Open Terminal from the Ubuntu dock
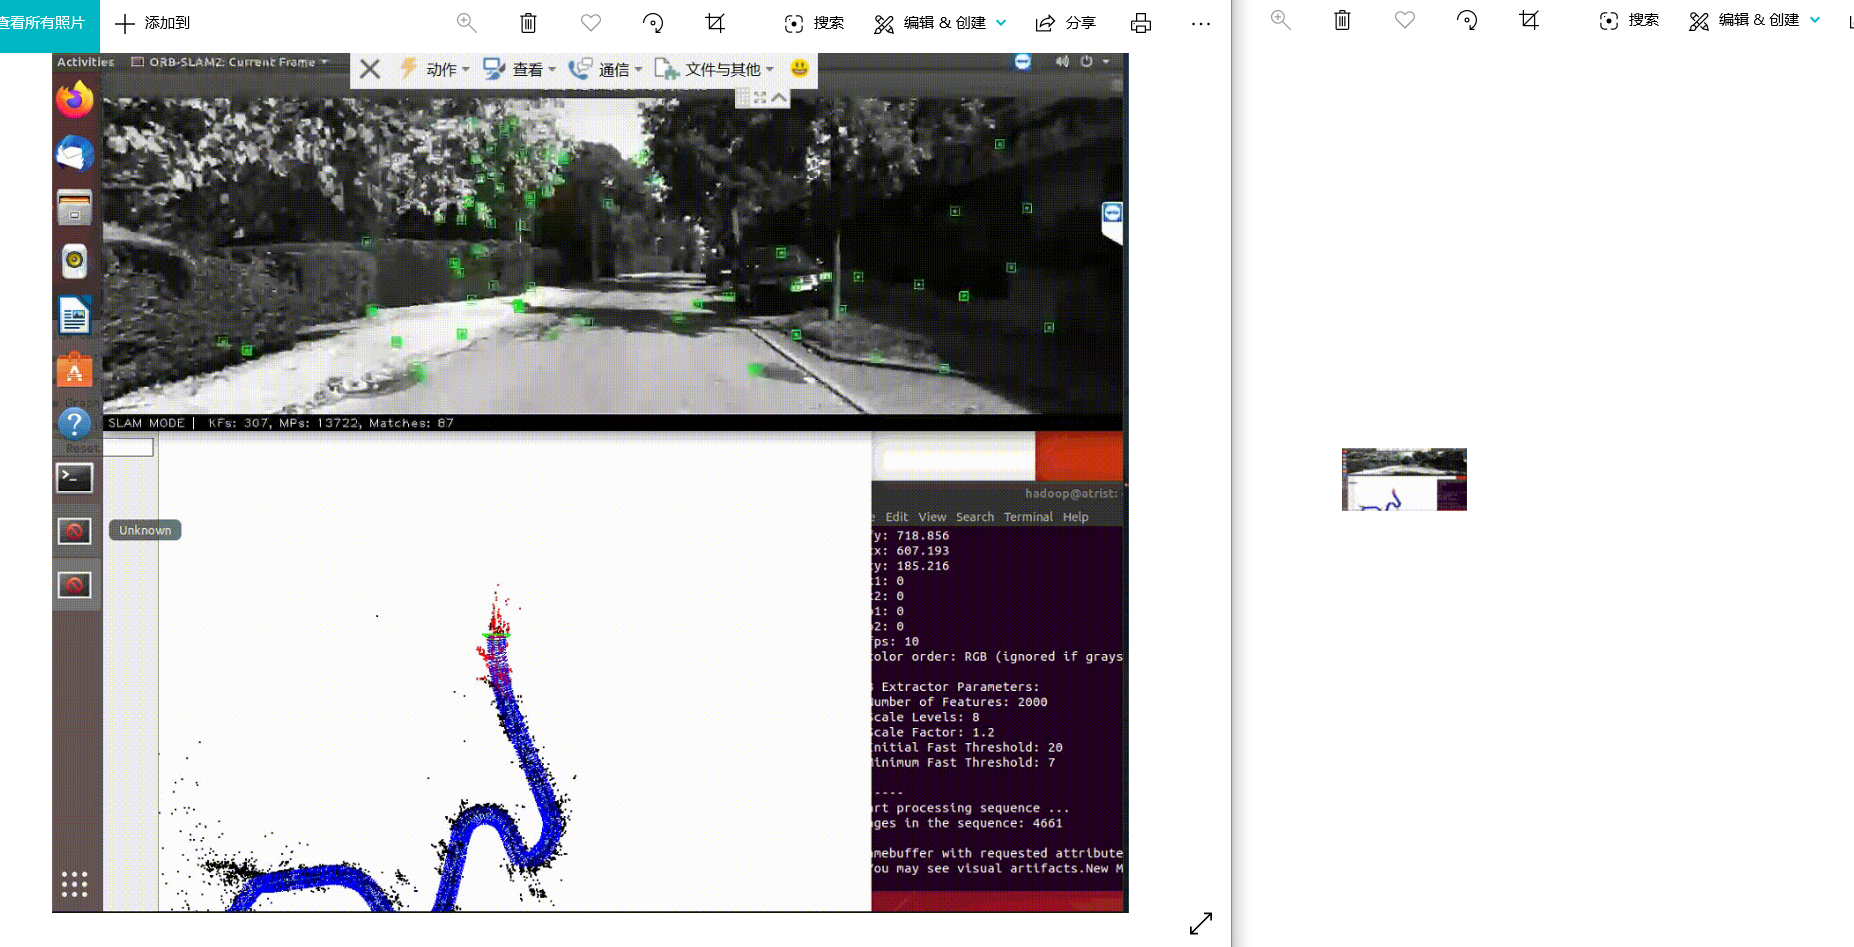The height and width of the screenshot is (947, 1854). pos(75,478)
